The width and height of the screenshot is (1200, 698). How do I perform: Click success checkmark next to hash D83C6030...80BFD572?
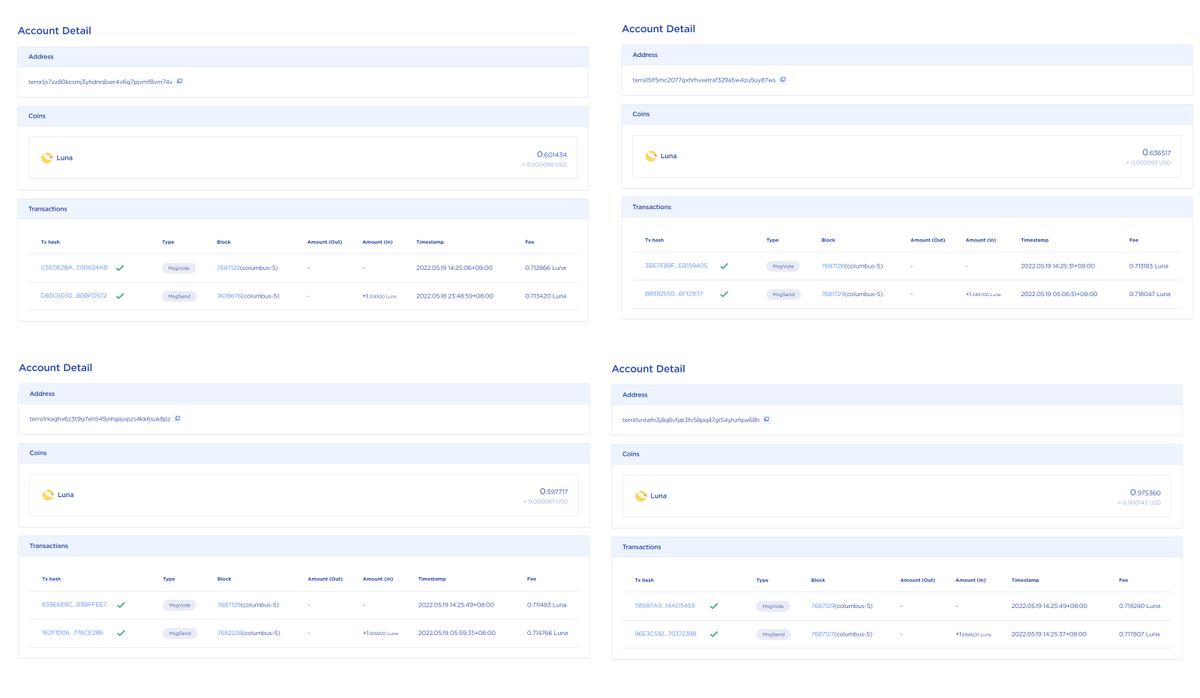click(120, 296)
